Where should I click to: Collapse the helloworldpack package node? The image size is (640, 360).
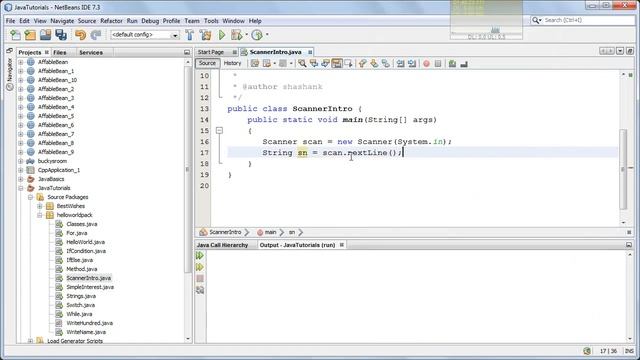40,215
